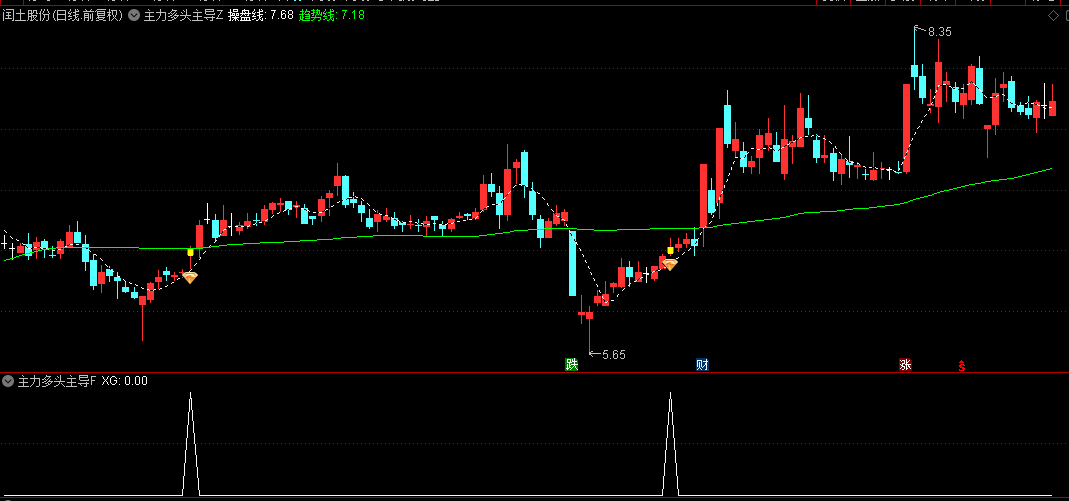Click the green 跌 event marker
This screenshot has width=1069, height=501.
pos(571,365)
